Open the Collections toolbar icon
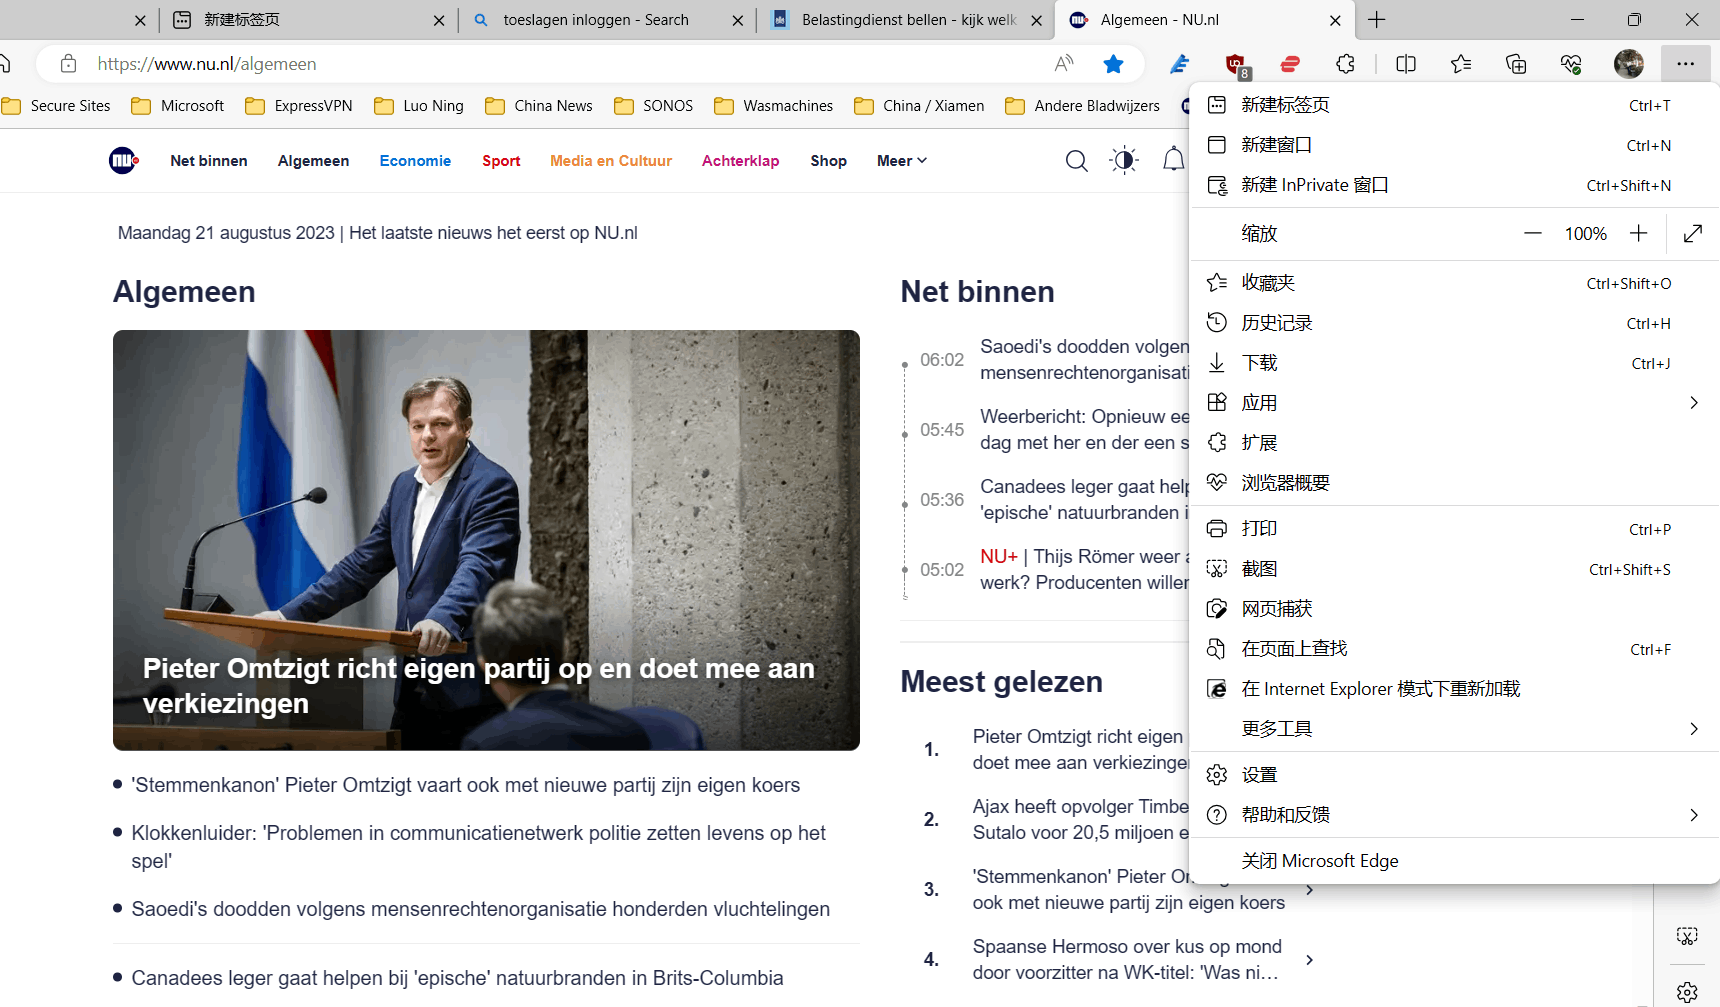 (1516, 64)
